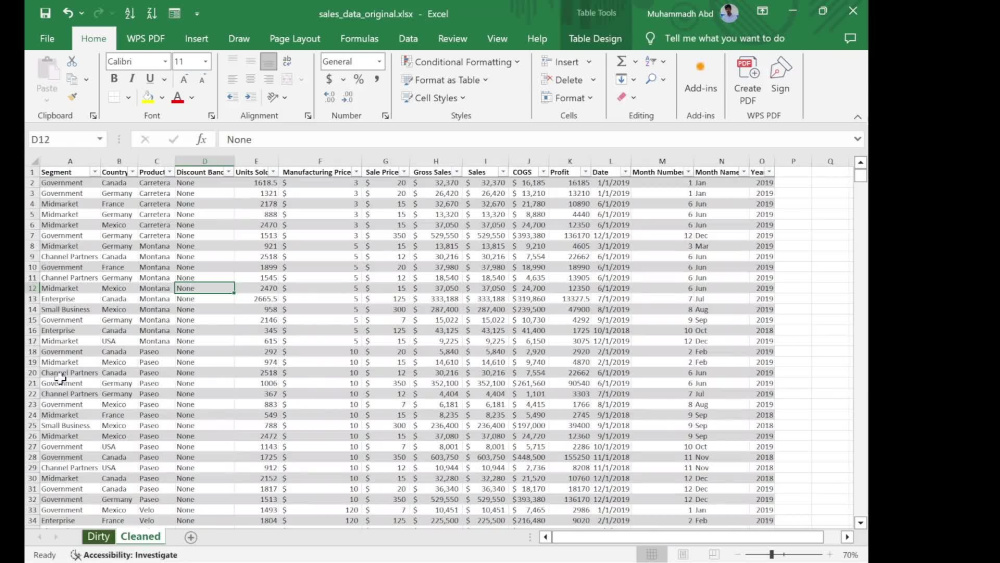This screenshot has height=563, width=1000.
Task: Apply percent style
Action: coord(358,79)
